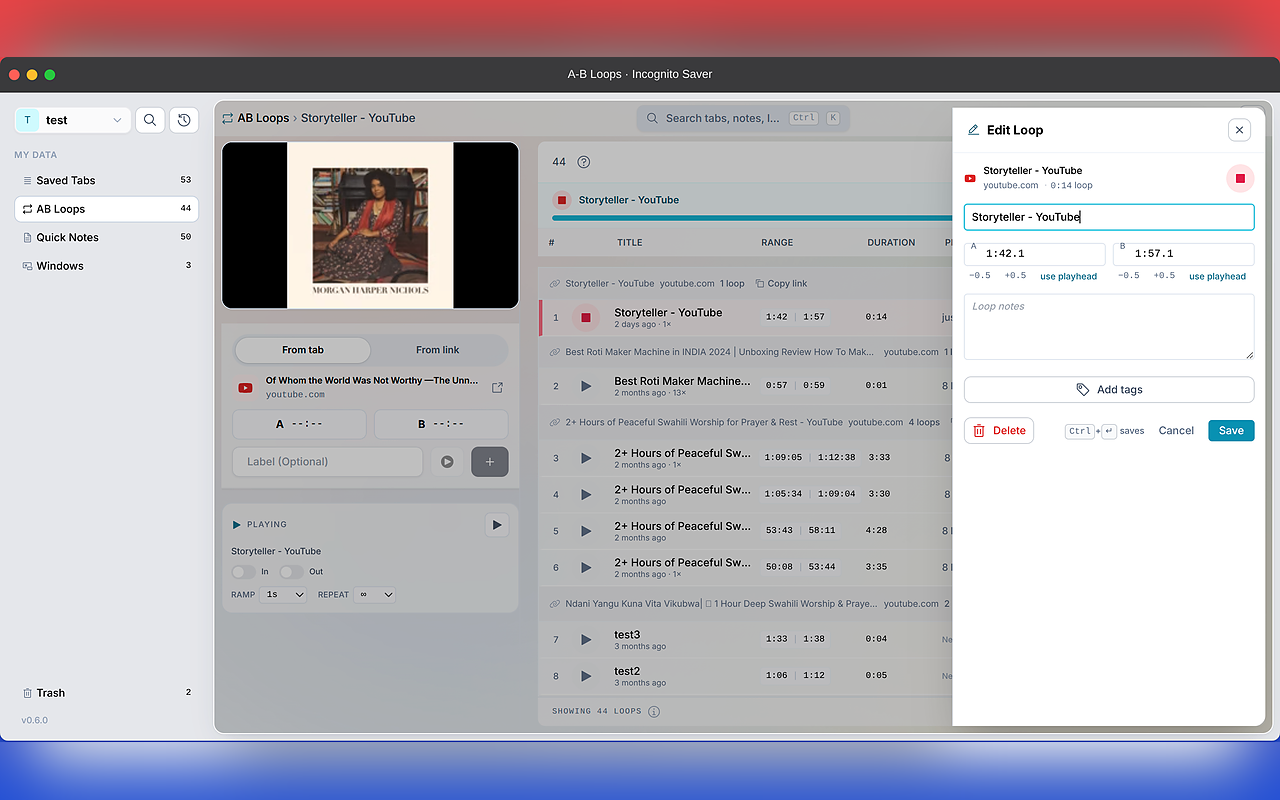Open Saved Tabs in the sidebar

(106, 180)
